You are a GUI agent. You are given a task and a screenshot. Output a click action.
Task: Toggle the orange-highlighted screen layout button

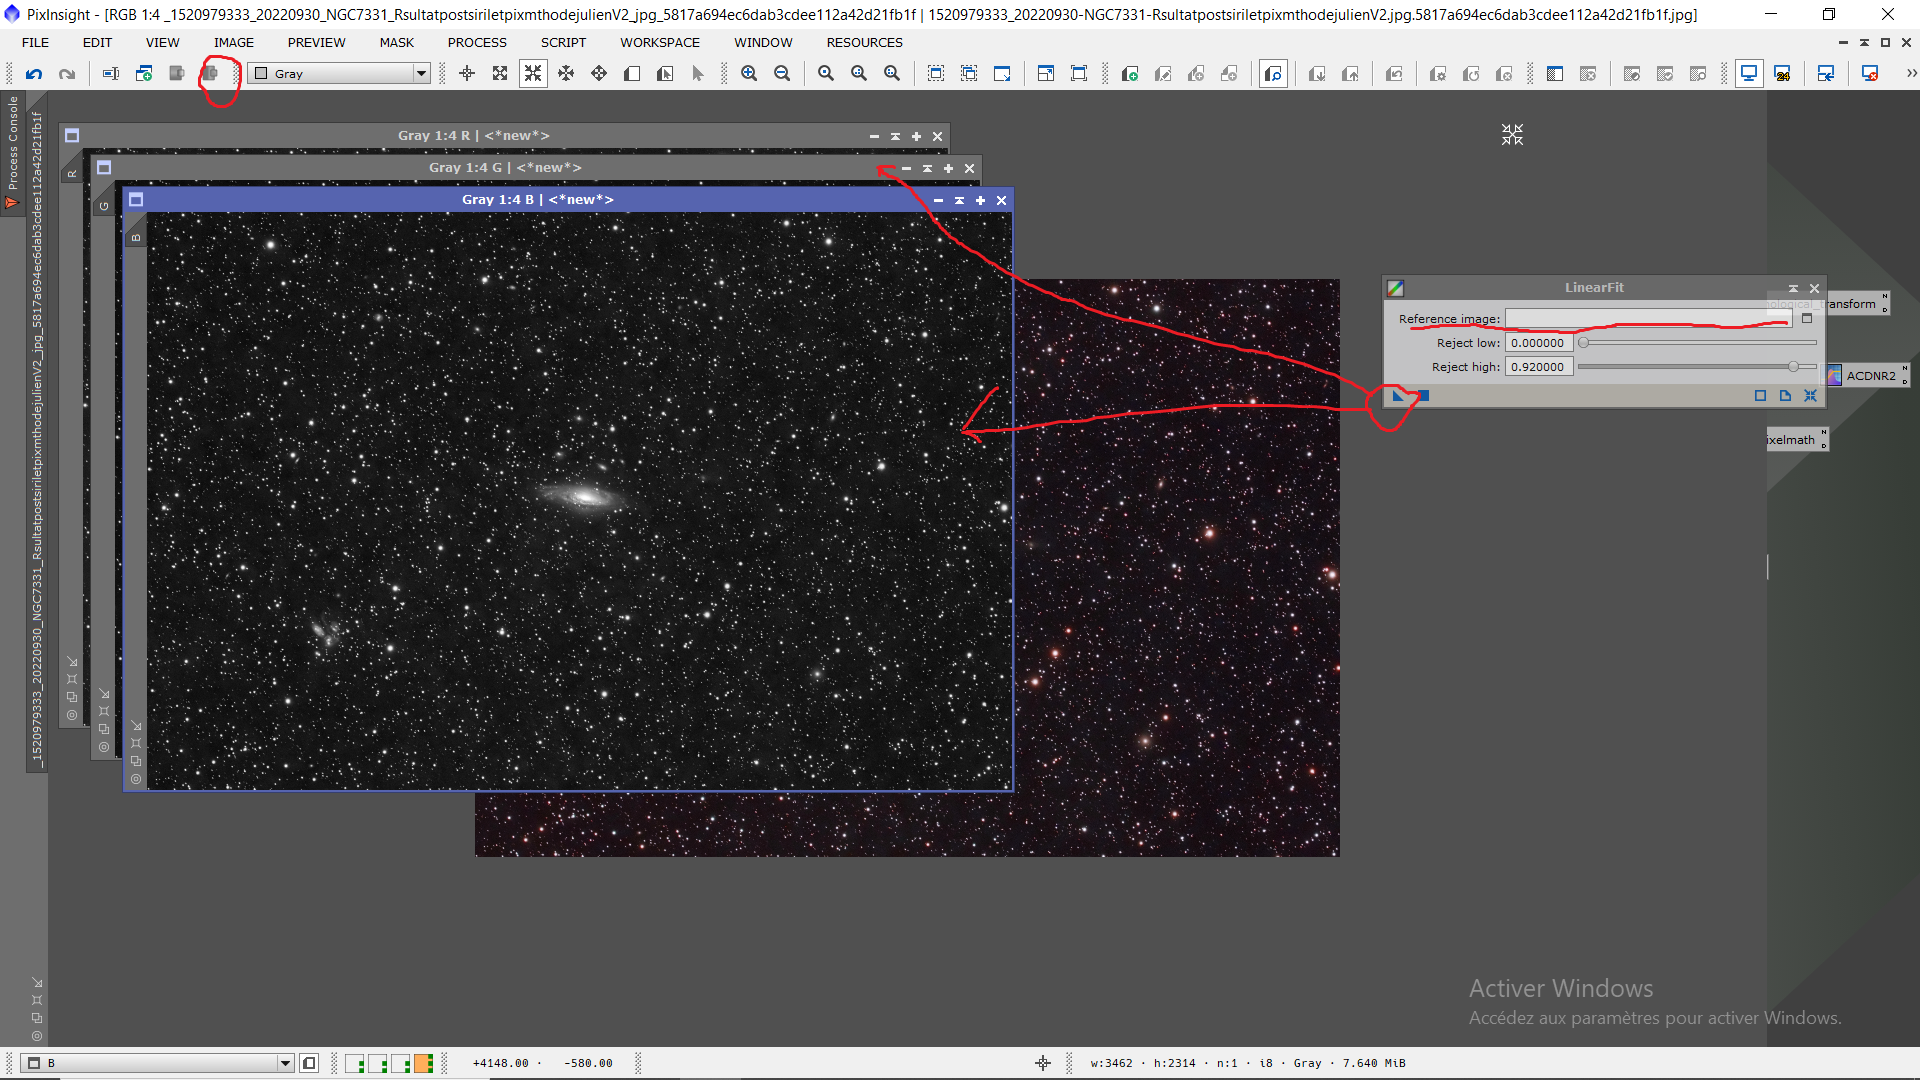(x=424, y=1063)
